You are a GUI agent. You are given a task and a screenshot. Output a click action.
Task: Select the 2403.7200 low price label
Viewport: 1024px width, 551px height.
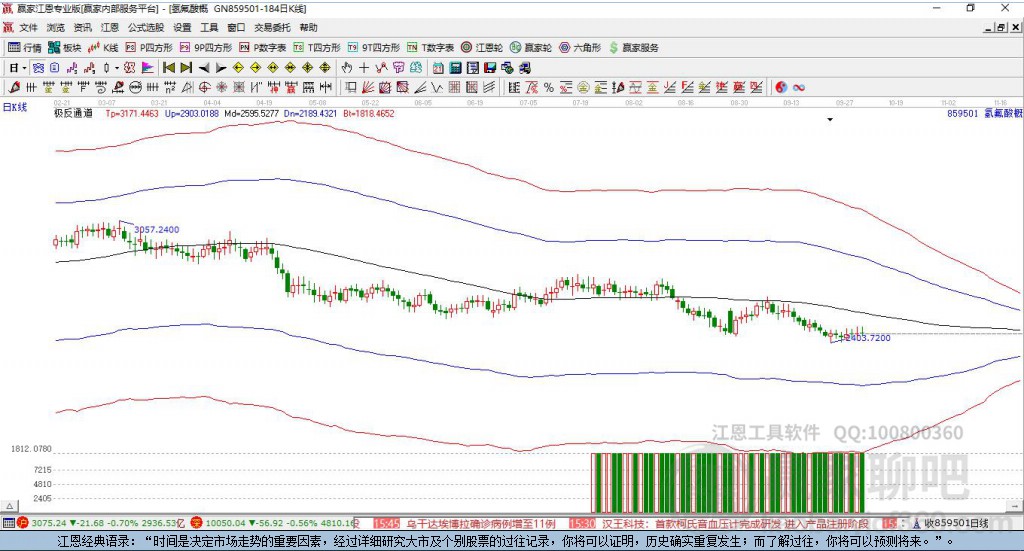tap(867, 338)
